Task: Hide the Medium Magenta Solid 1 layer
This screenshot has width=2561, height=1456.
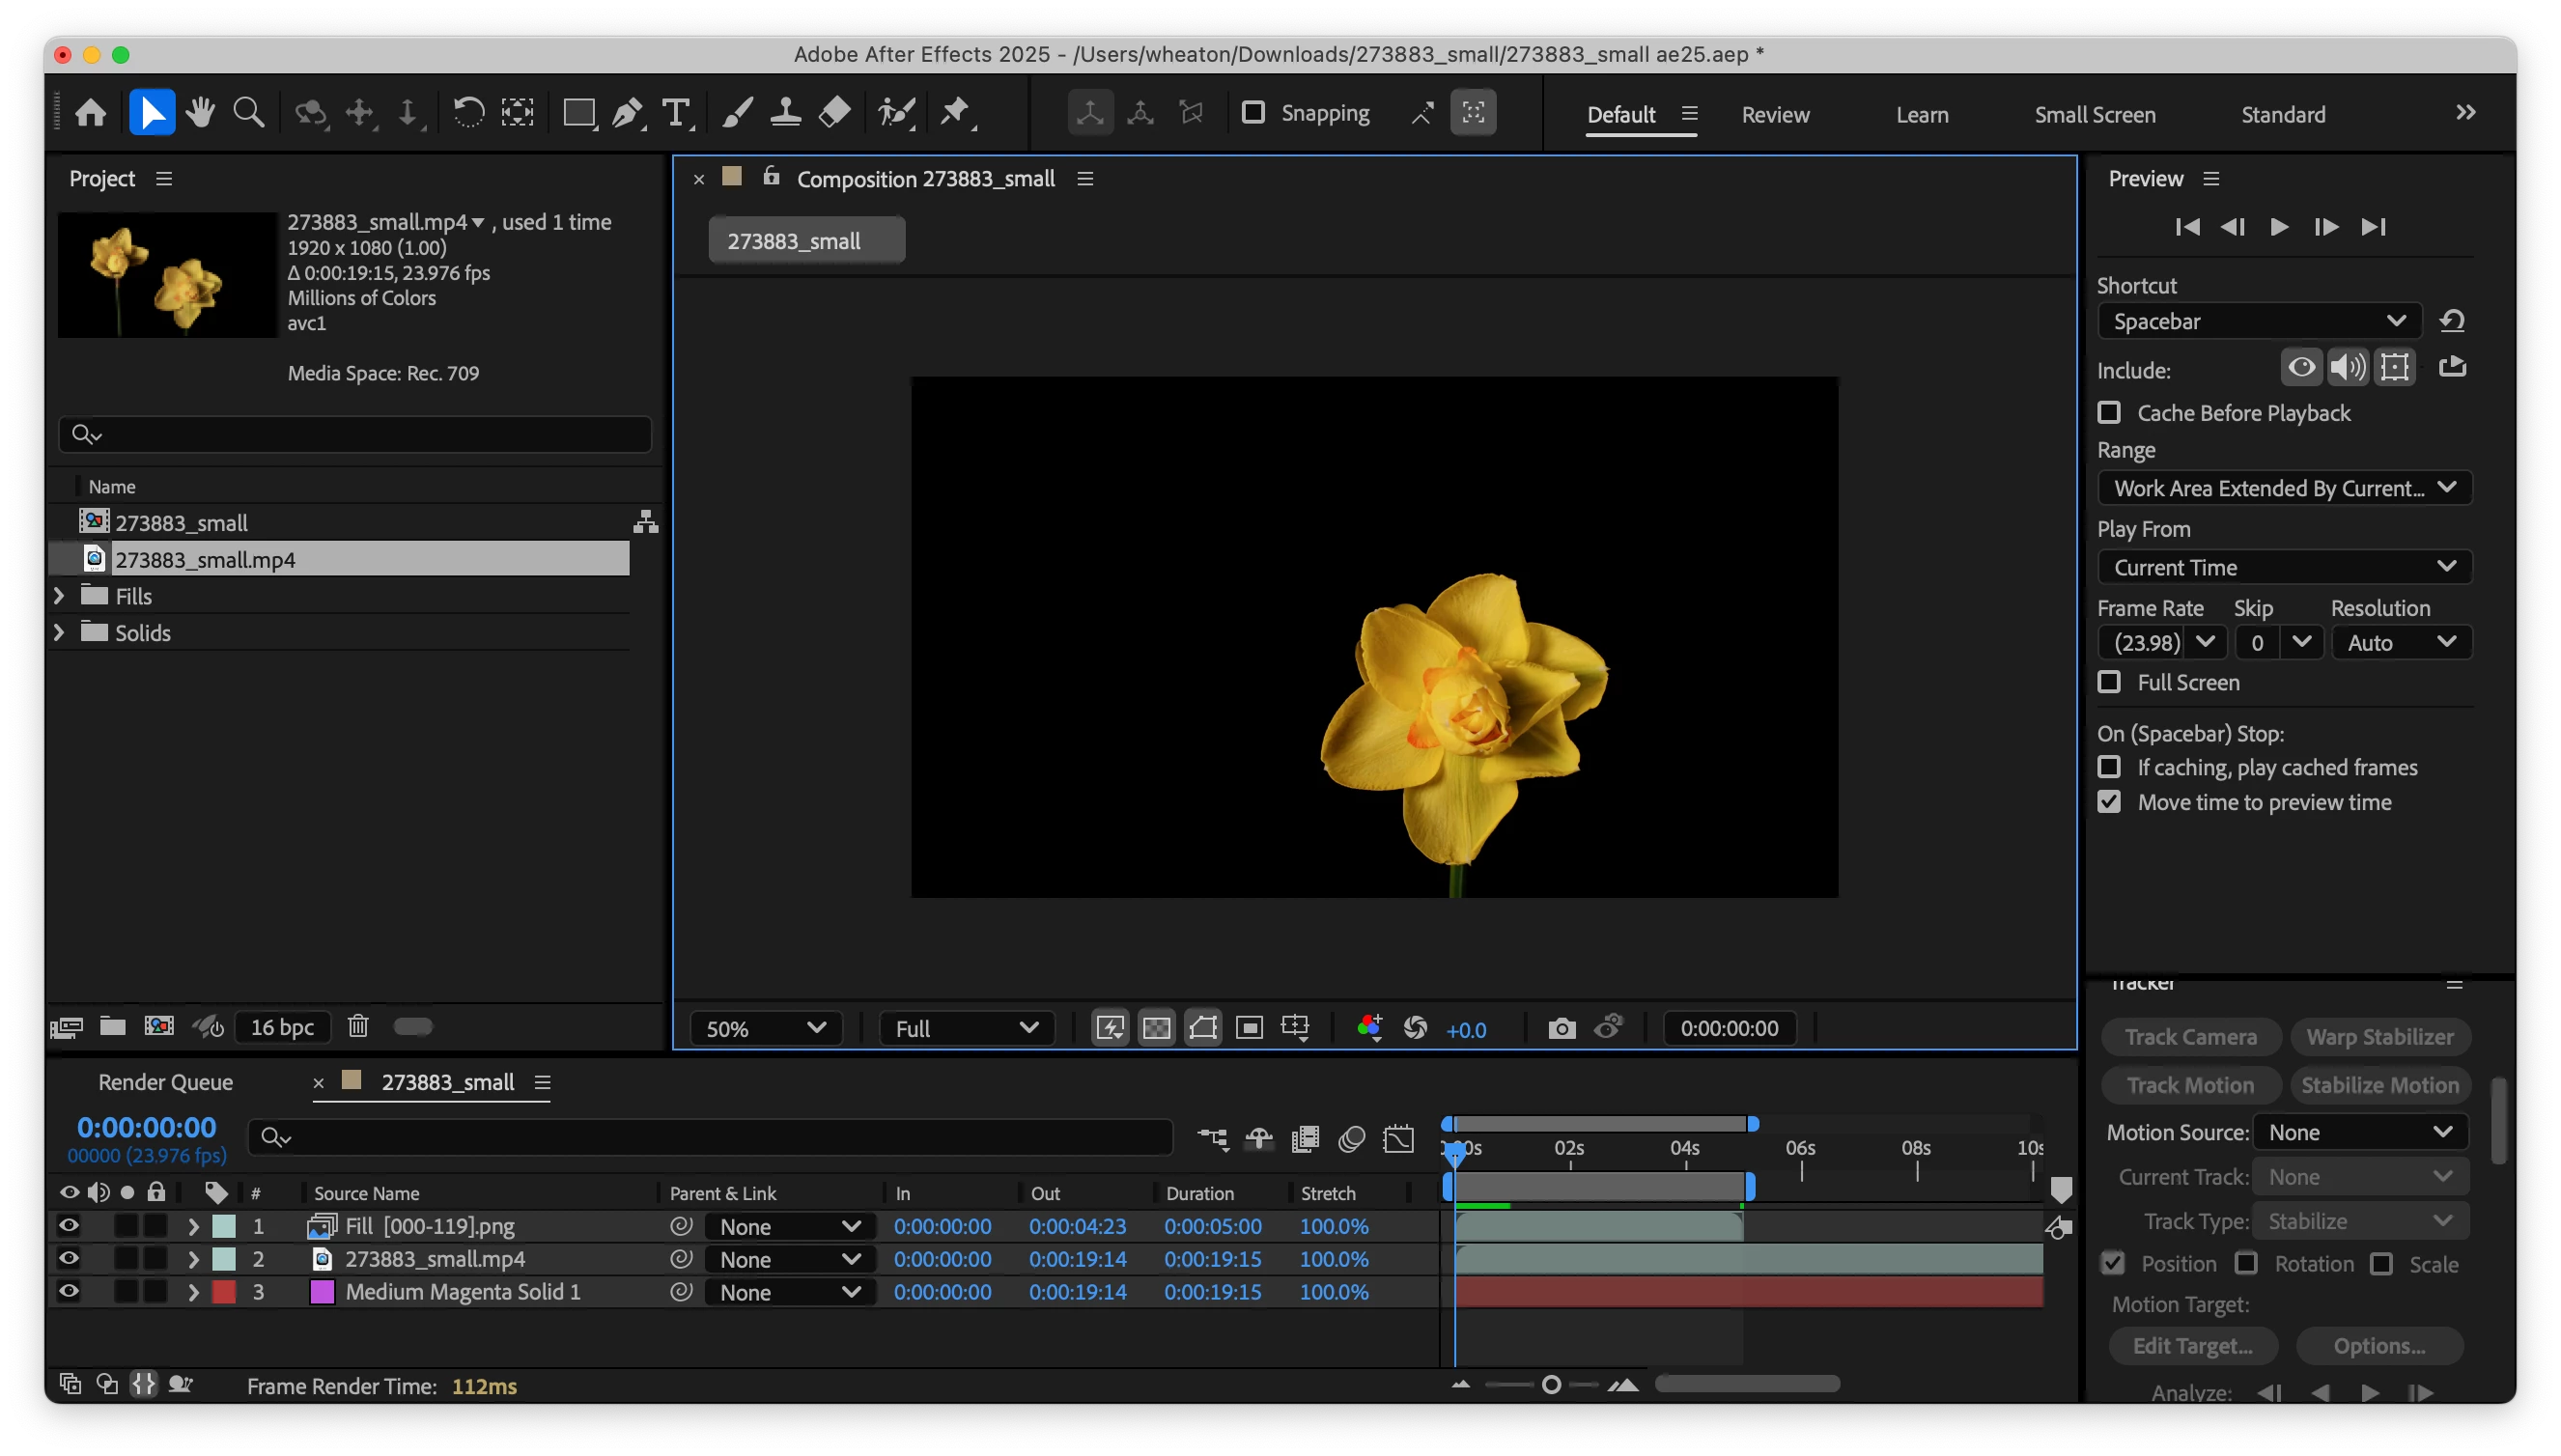Action: (68, 1291)
